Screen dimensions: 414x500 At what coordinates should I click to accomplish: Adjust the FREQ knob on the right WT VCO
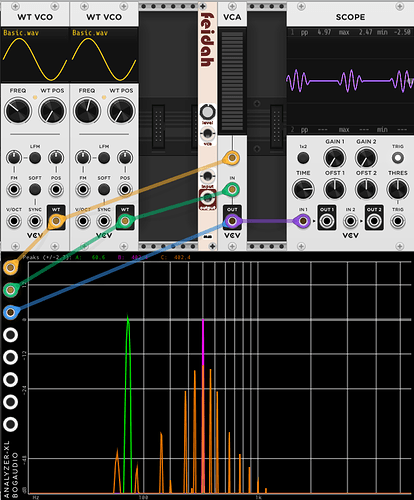click(x=87, y=111)
